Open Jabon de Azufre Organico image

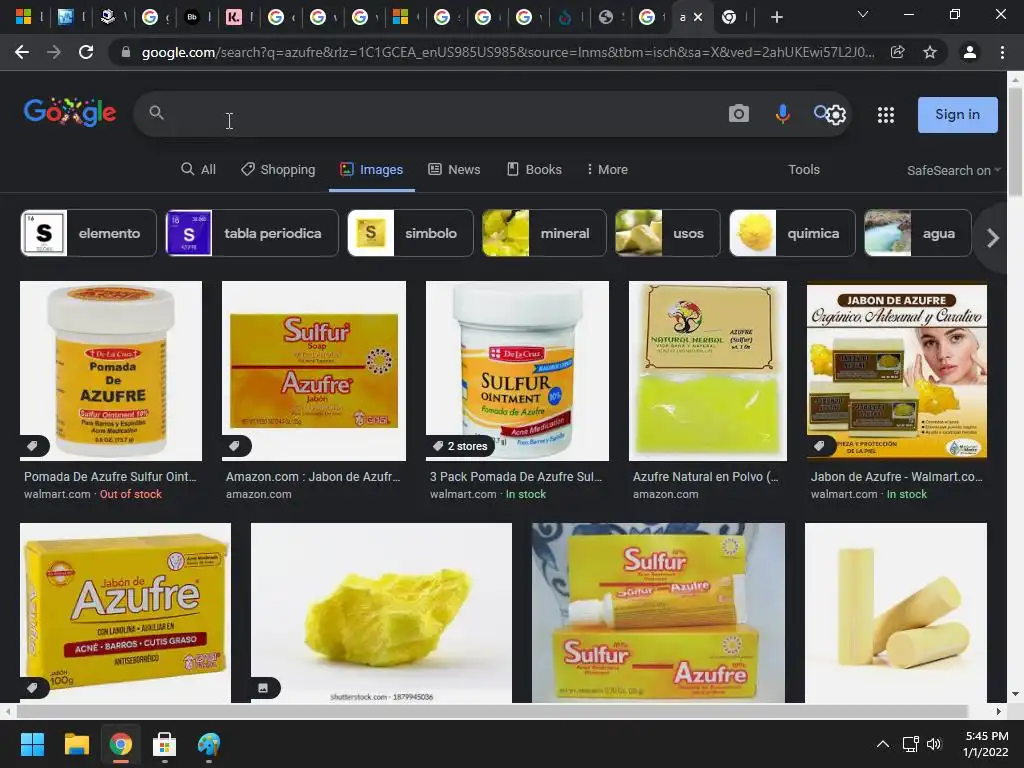click(x=897, y=371)
